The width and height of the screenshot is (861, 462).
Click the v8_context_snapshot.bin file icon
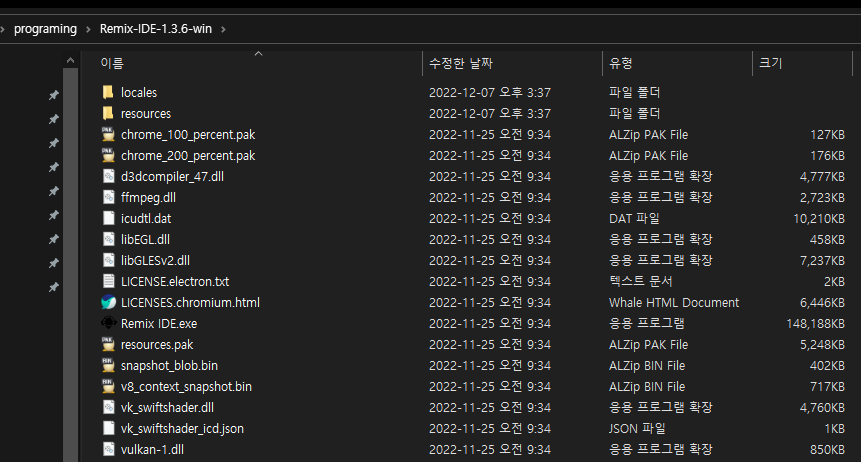(108, 386)
